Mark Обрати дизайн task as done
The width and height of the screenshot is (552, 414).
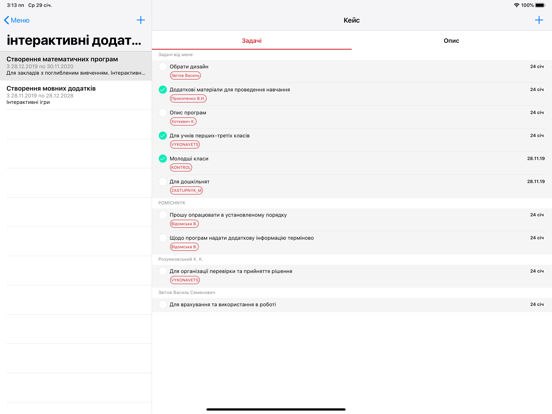pos(163,67)
